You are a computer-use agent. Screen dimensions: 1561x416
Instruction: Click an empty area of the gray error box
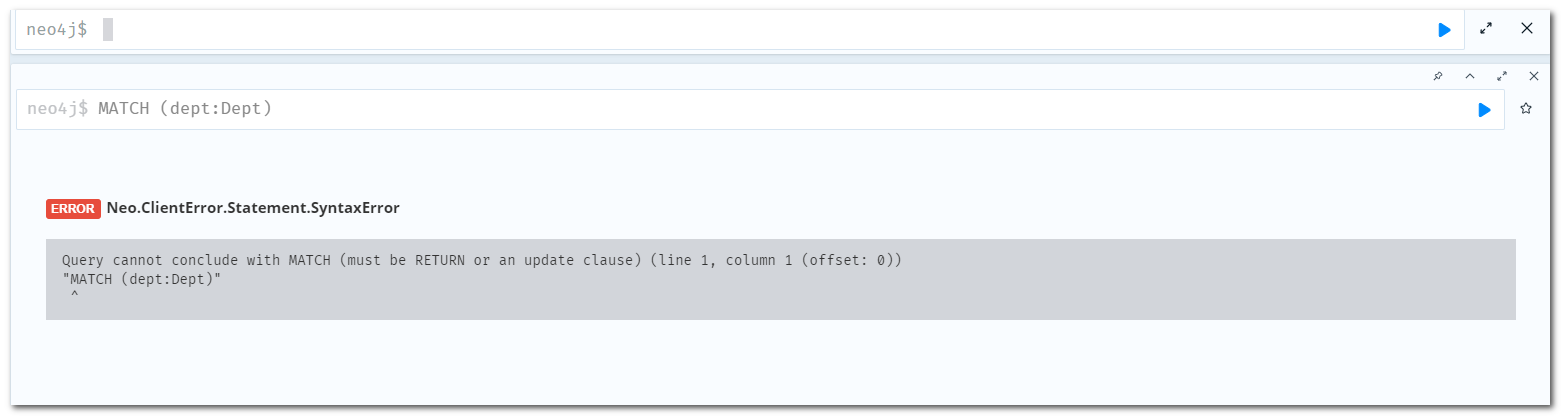pos(1000,295)
